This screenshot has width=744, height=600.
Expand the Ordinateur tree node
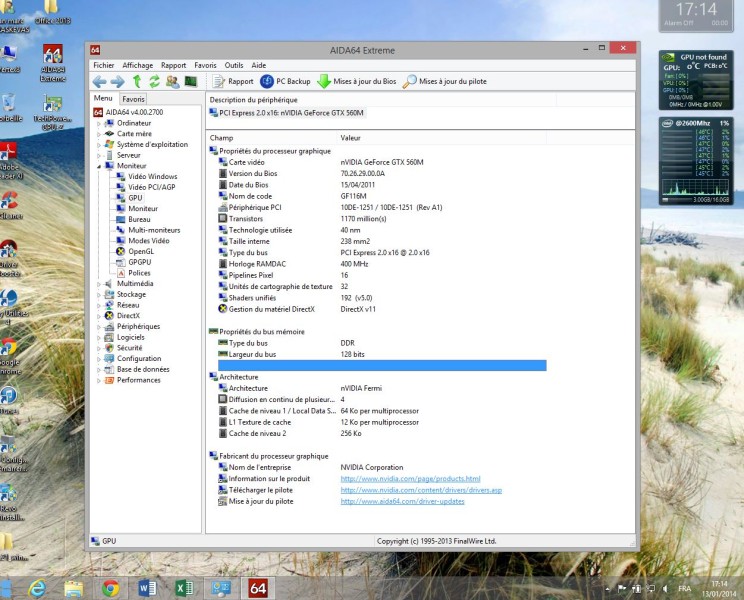[99, 123]
